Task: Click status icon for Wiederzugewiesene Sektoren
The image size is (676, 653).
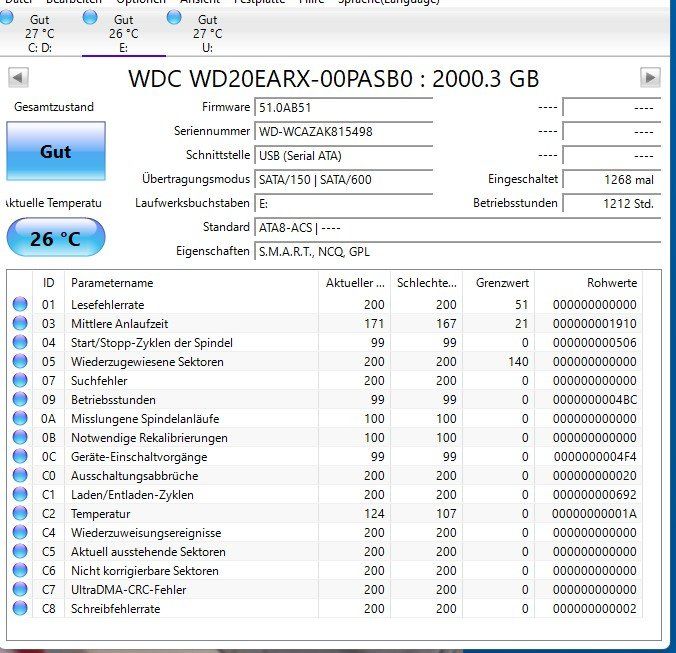Action: point(20,361)
